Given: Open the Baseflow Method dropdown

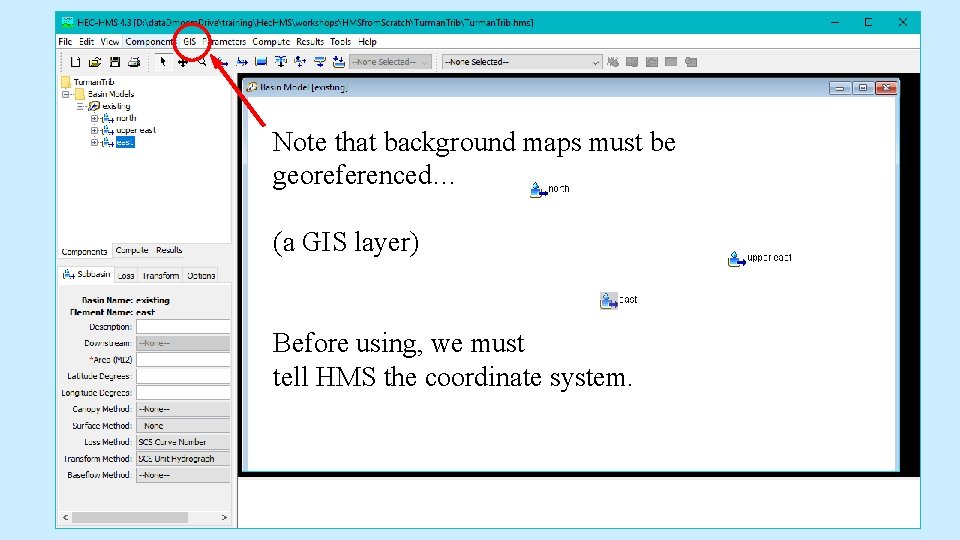Looking at the screenshot, I should click(x=183, y=475).
